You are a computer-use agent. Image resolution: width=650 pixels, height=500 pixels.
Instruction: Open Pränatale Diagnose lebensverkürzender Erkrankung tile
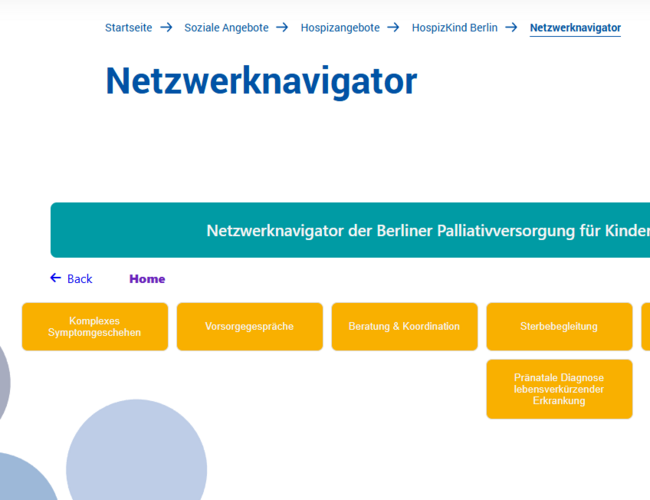click(559, 389)
